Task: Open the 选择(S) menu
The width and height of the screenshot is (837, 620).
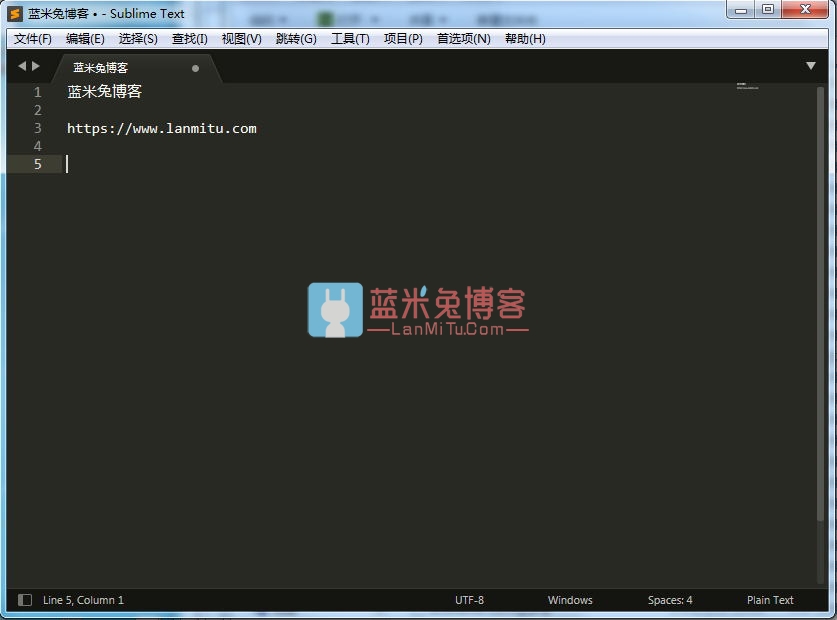Action: pos(138,38)
